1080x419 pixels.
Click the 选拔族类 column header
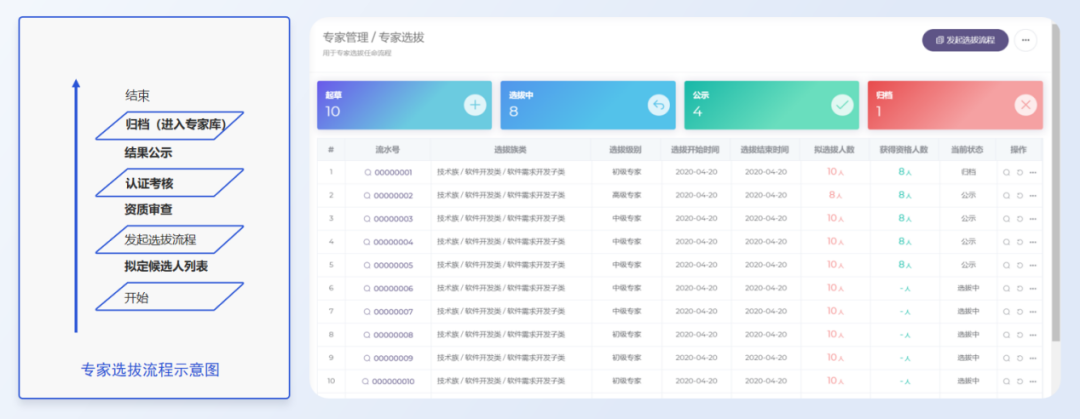coord(510,150)
